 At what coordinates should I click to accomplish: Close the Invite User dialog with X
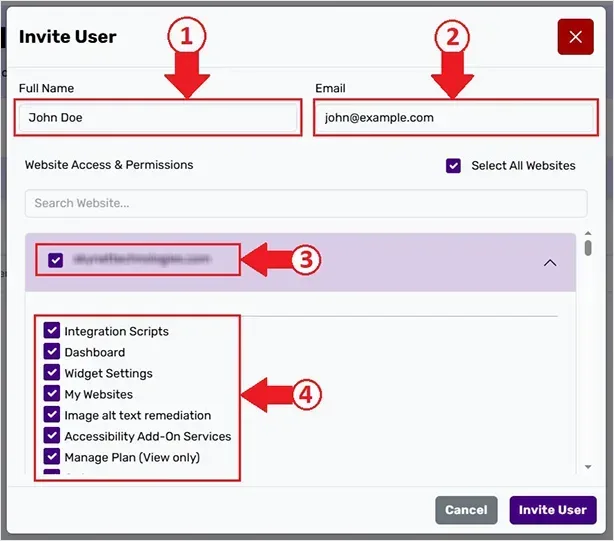(x=575, y=37)
